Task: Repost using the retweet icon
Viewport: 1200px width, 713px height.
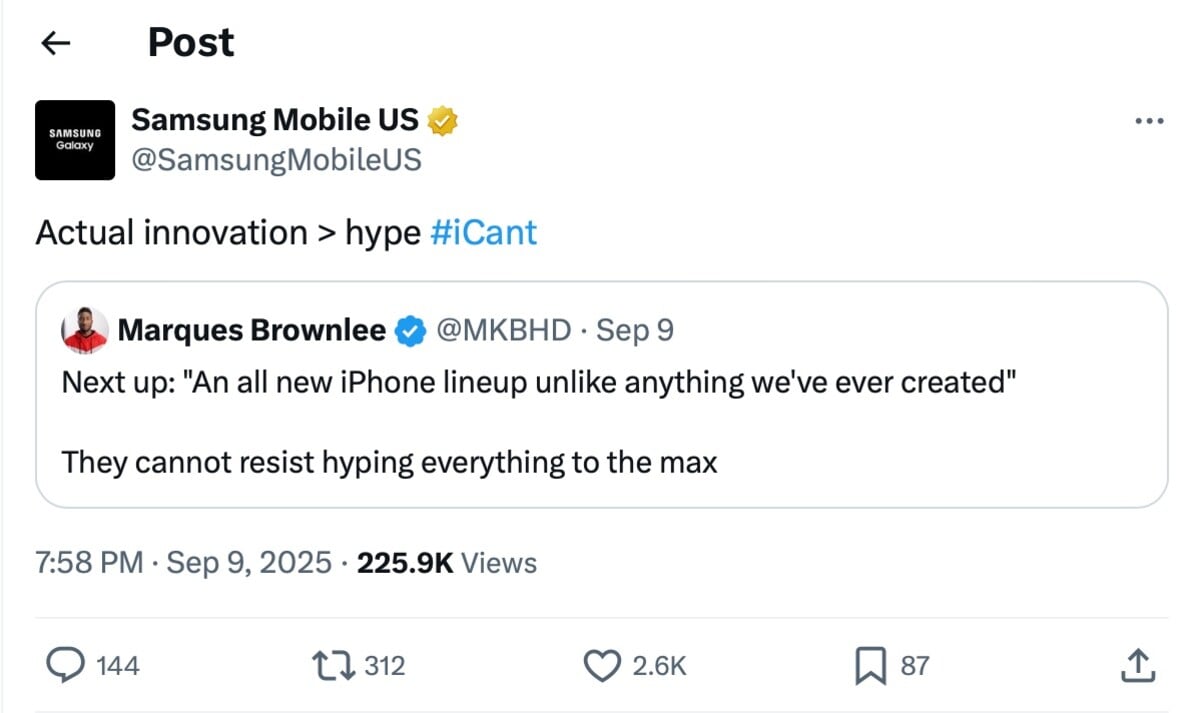Action: tap(333, 665)
